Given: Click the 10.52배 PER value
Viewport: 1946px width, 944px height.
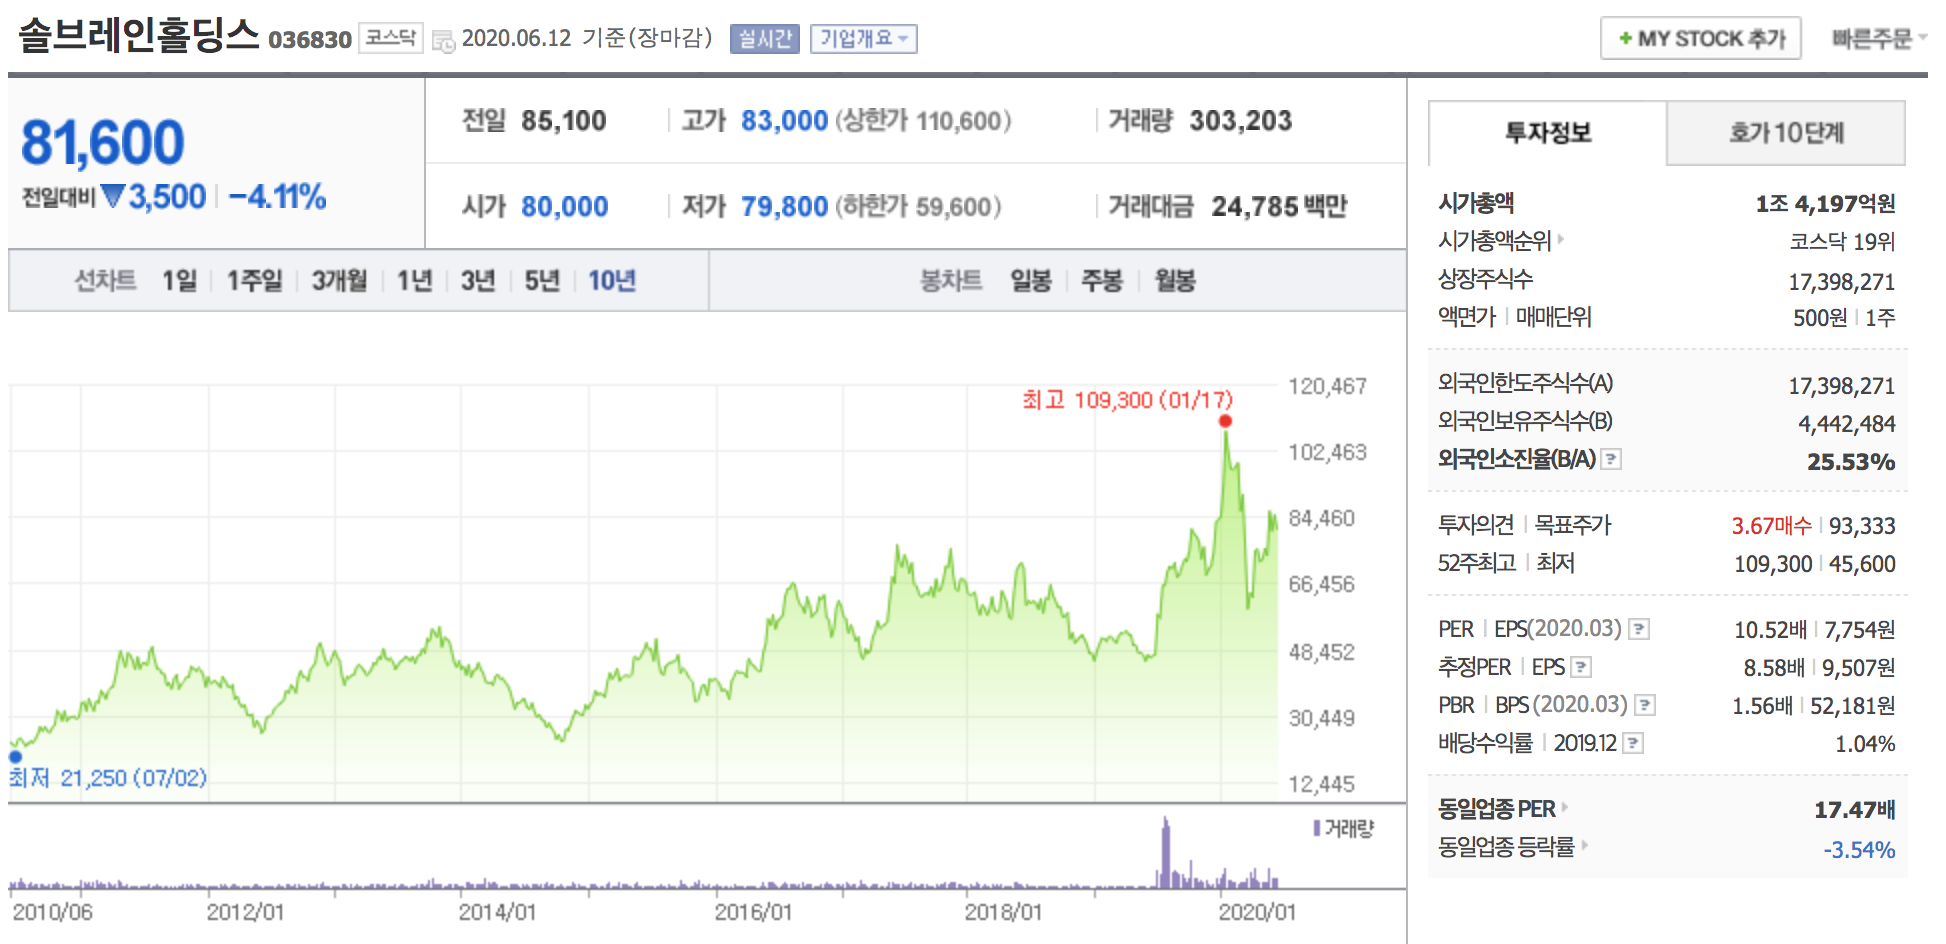Looking at the screenshot, I should click(x=1770, y=629).
